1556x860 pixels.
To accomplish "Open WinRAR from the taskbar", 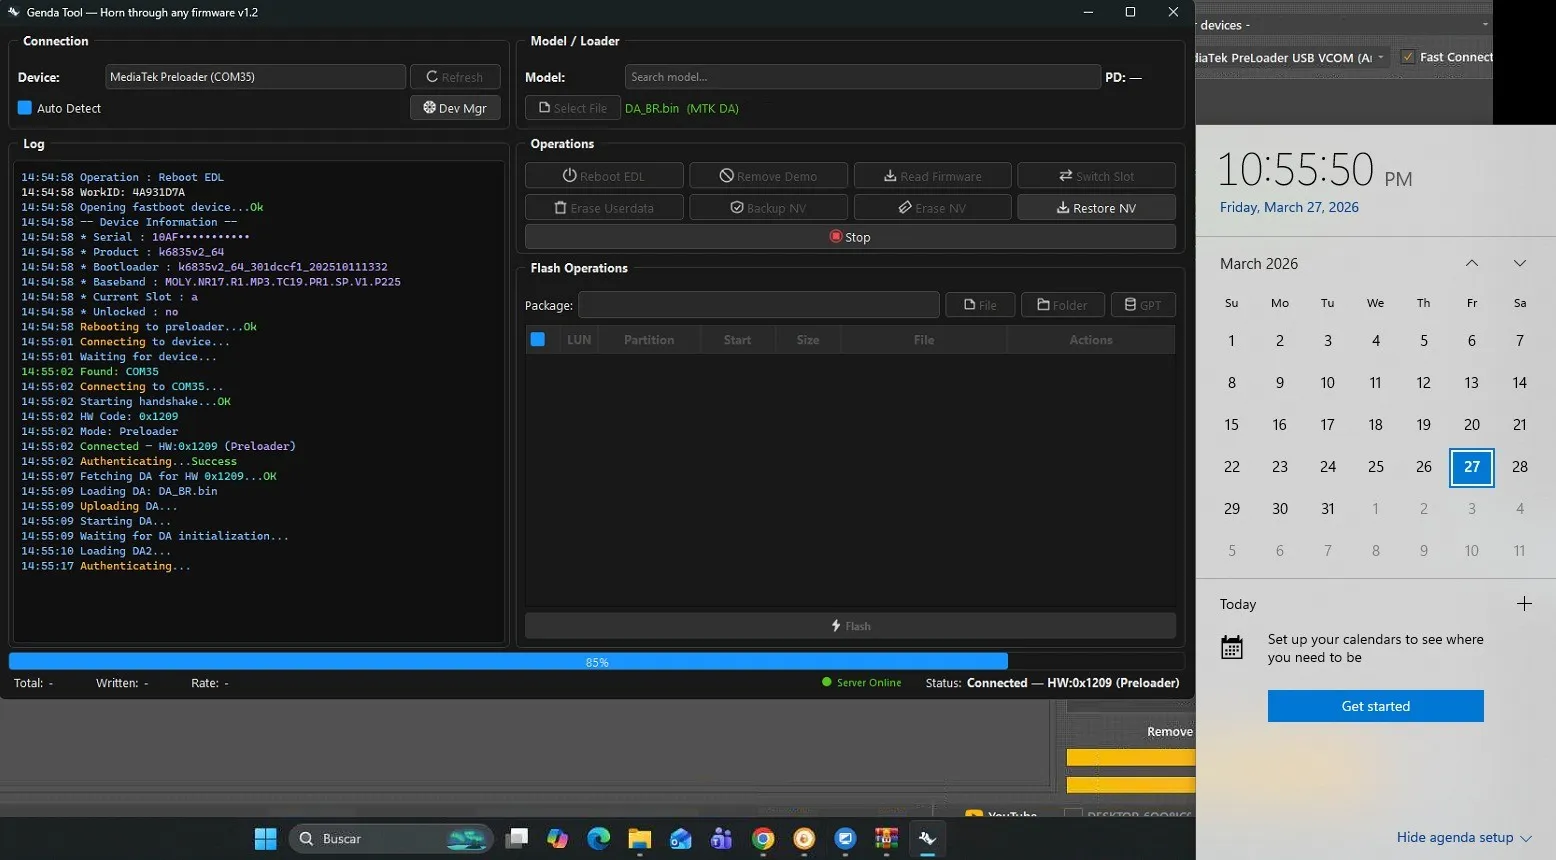I will [x=886, y=839].
